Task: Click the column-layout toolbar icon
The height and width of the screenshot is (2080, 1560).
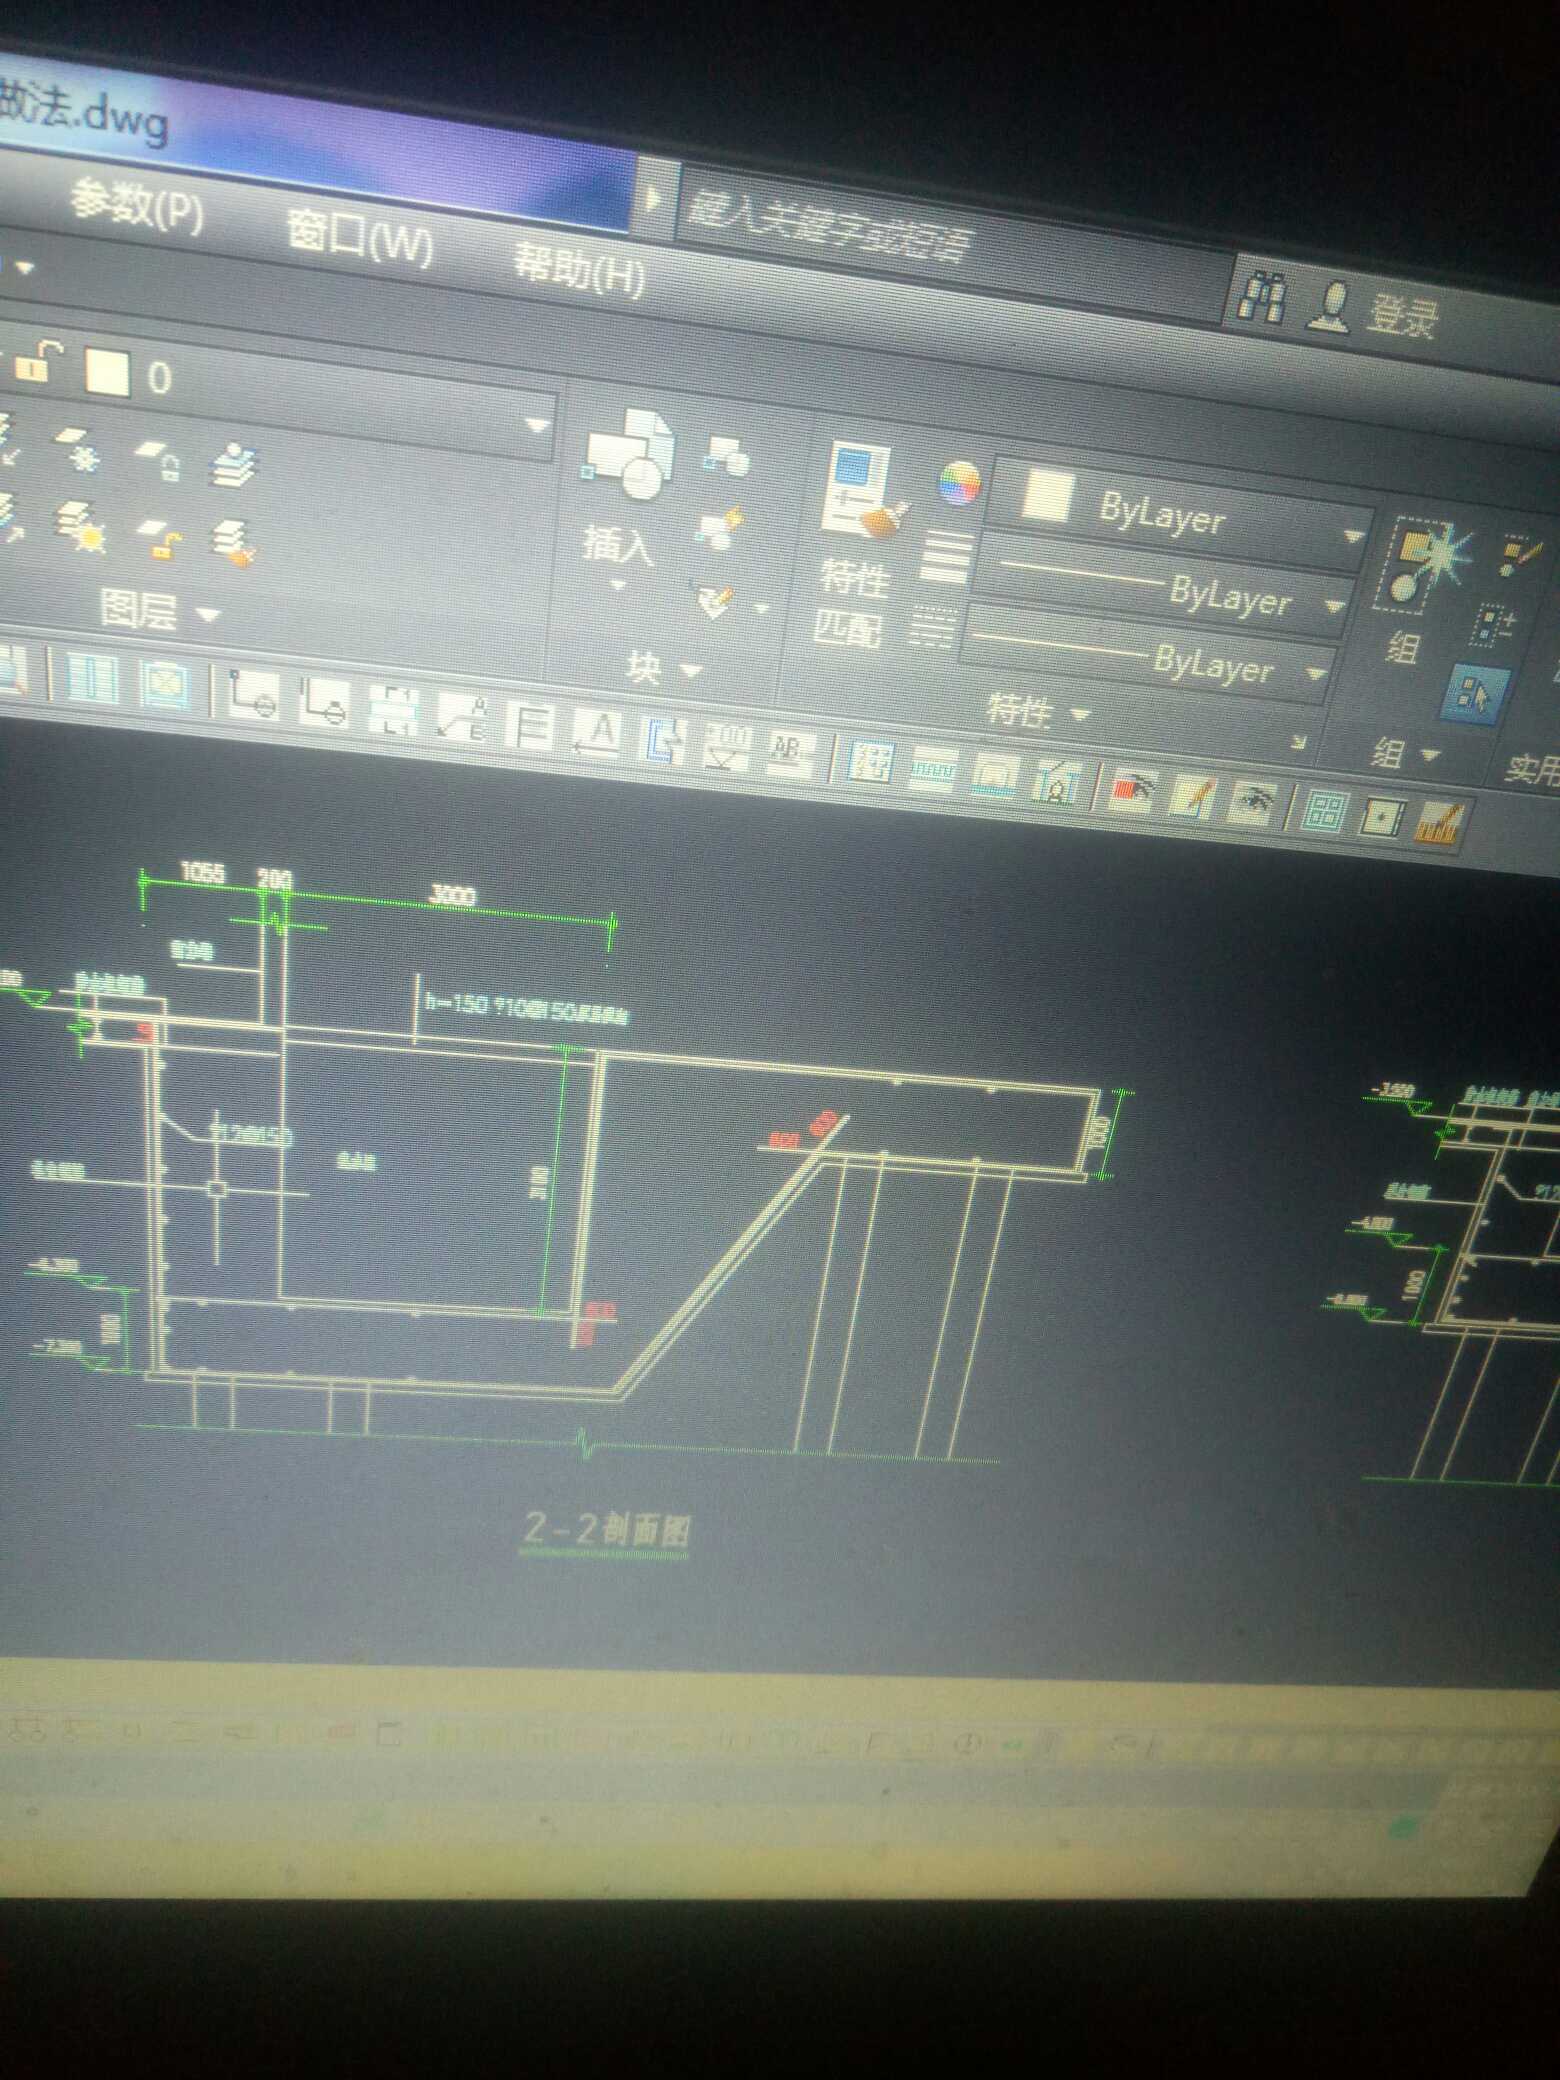Action: 93,680
